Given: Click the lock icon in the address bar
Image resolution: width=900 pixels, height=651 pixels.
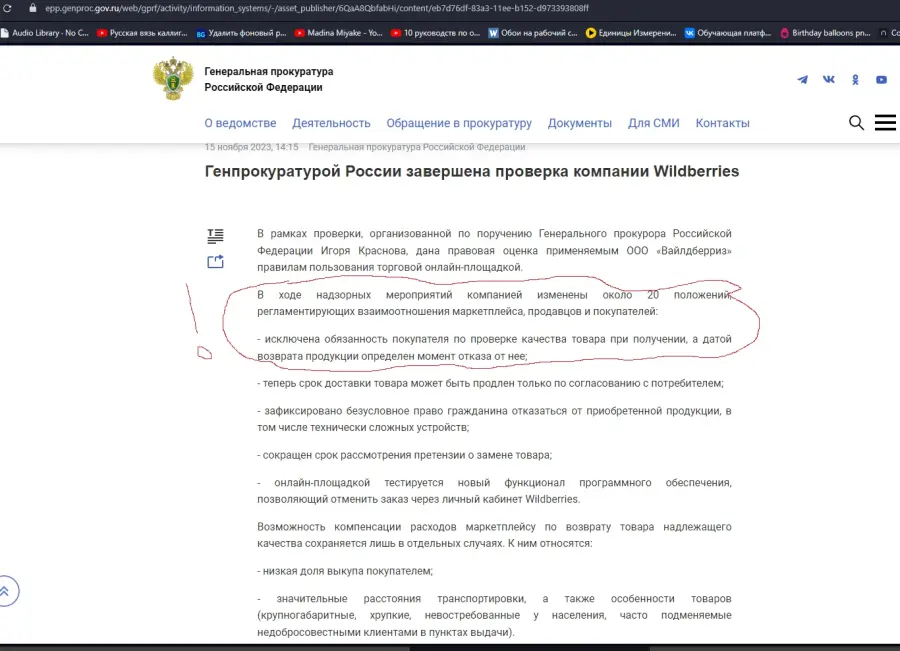Looking at the screenshot, I should 33,8.
